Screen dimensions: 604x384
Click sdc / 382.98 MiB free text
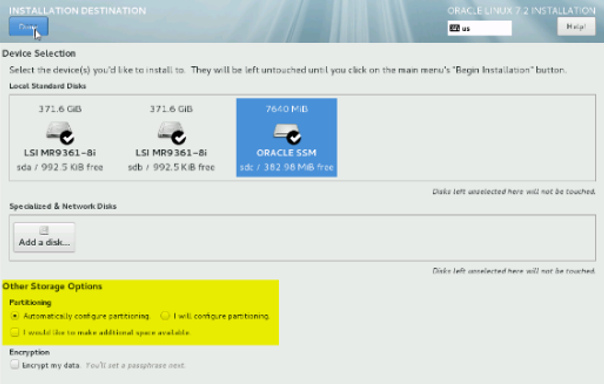(287, 167)
